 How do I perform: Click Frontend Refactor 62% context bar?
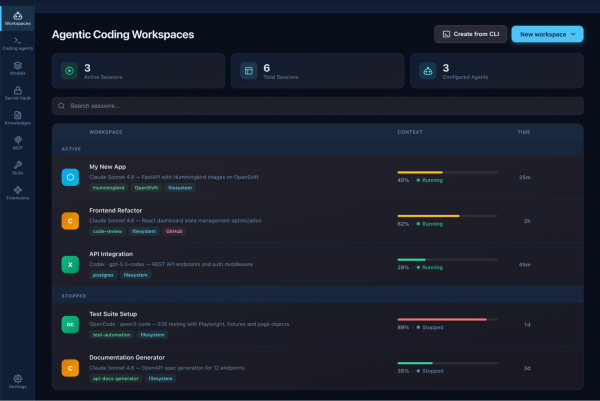[x=447, y=216]
